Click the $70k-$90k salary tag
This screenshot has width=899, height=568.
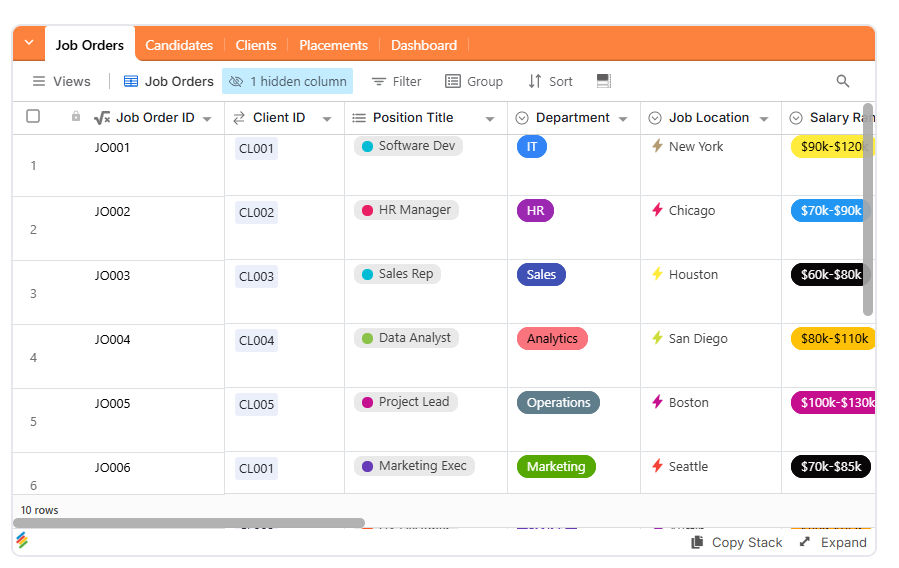pyautogui.click(x=831, y=210)
